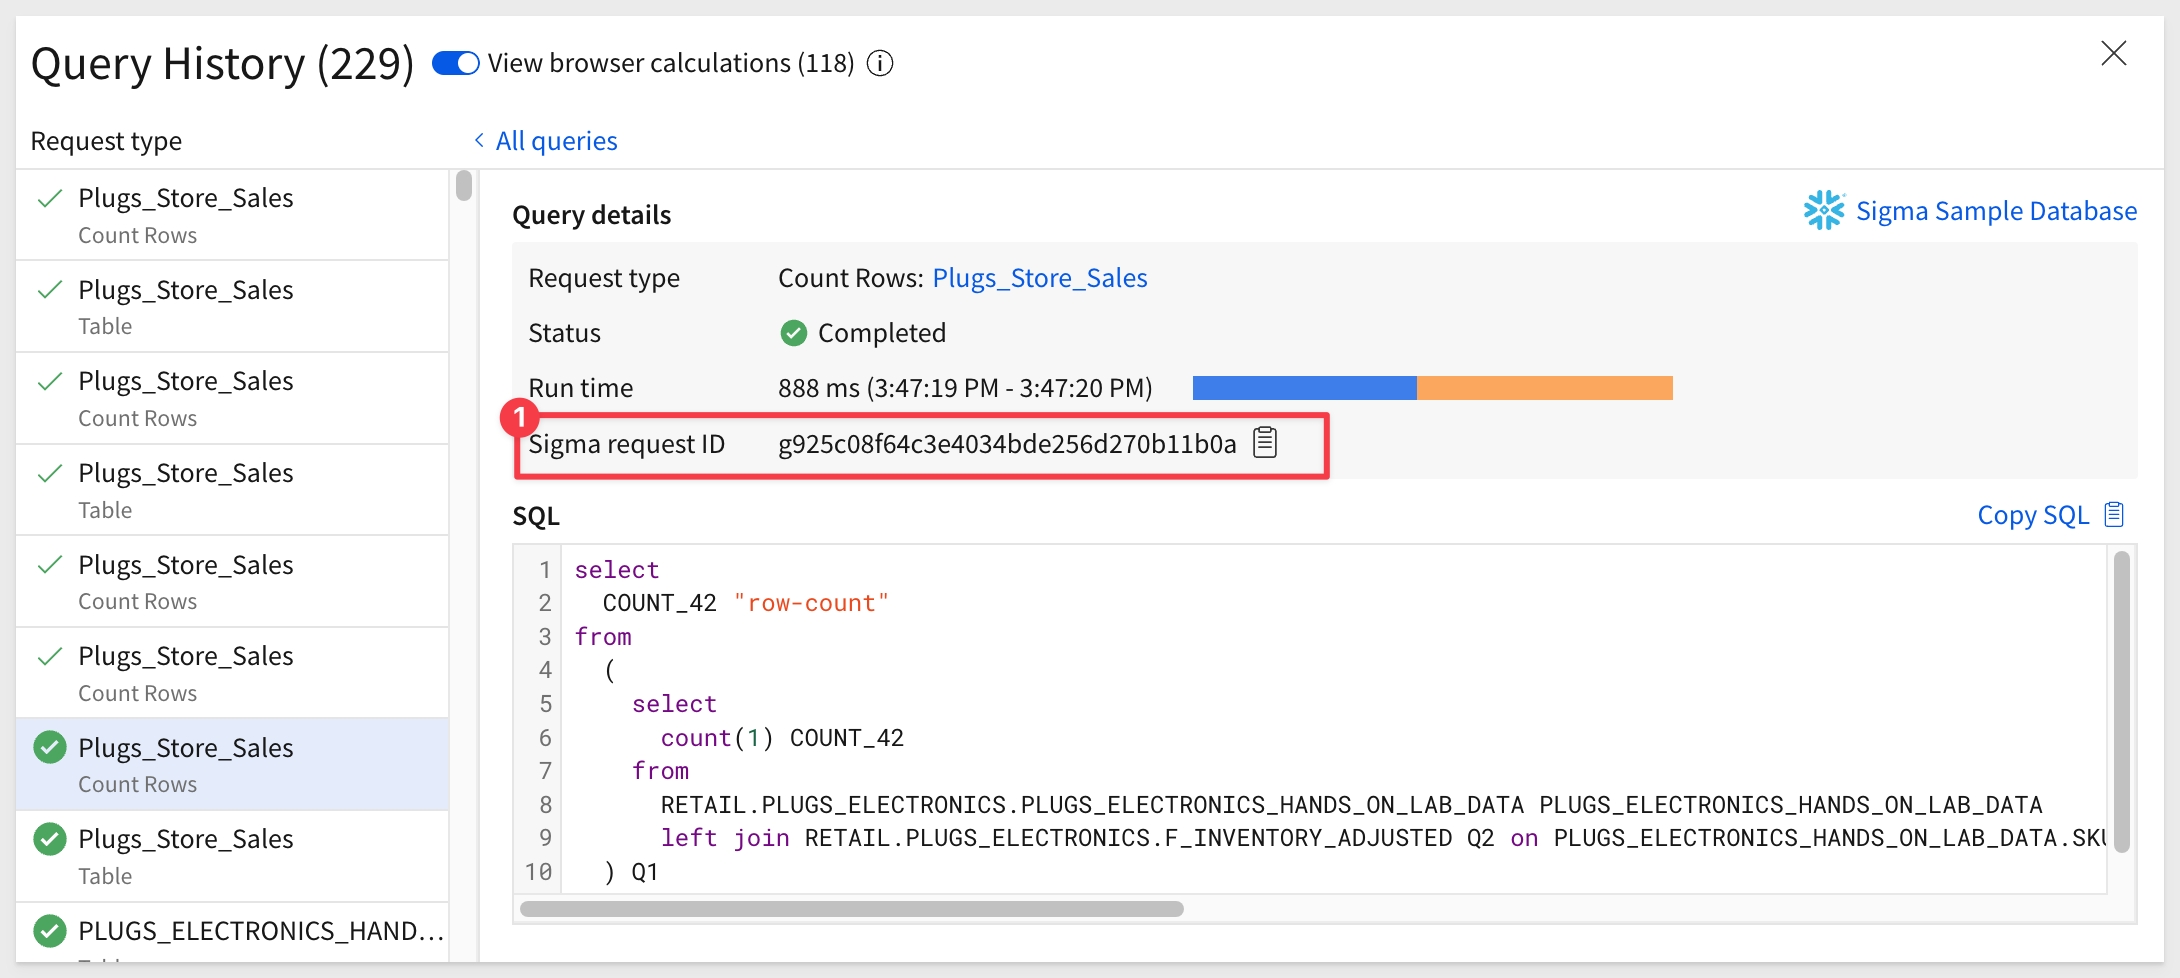The height and width of the screenshot is (978, 2180).
Task: Click the green check icon on highlighted row
Action: (x=50, y=747)
